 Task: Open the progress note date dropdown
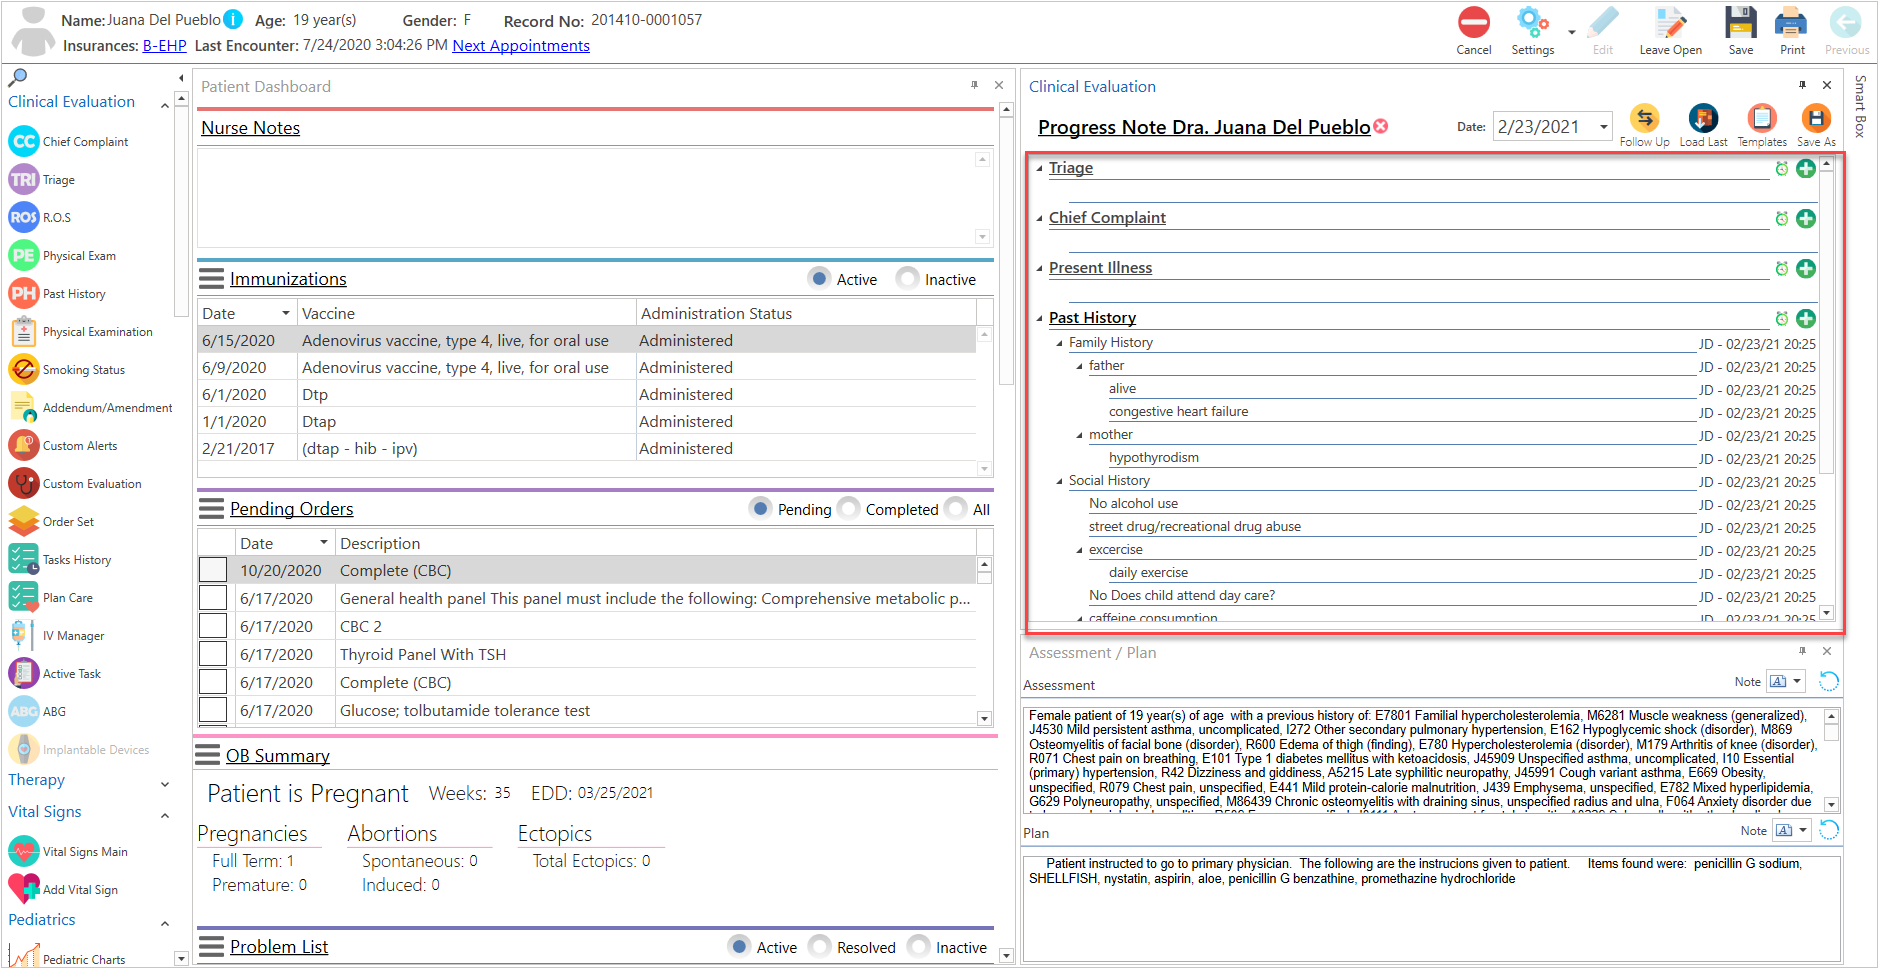tap(1604, 126)
